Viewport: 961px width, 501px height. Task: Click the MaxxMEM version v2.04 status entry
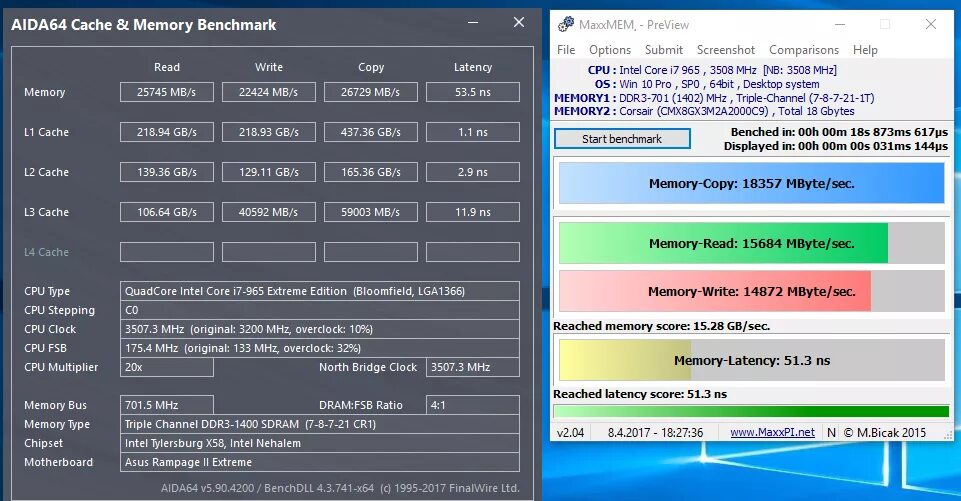click(x=571, y=432)
